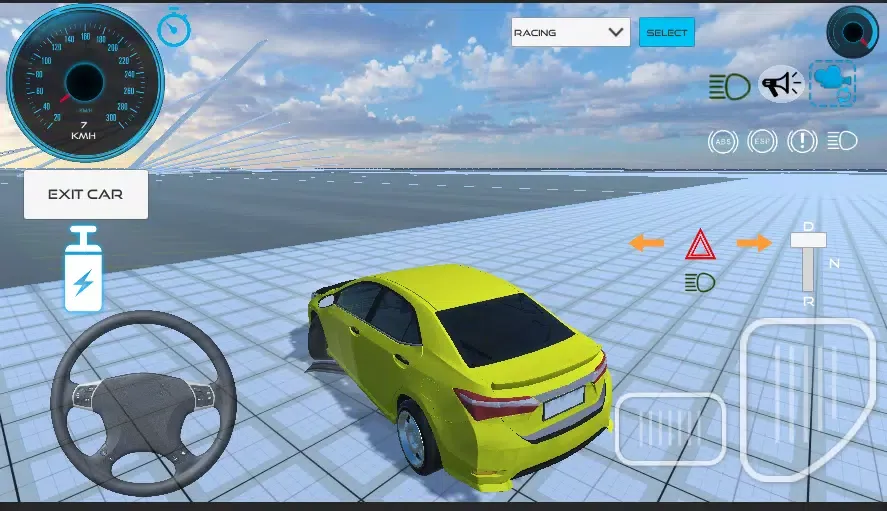Viewport: 887px width, 511px height.
Task: Activate the right turn signal arrow
Action: click(754, 243)
